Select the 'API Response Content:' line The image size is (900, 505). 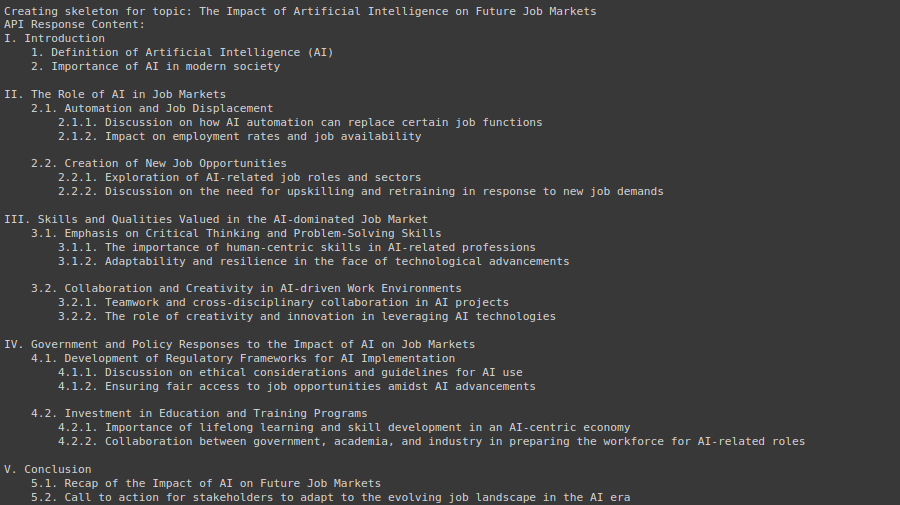click(75, 25)
